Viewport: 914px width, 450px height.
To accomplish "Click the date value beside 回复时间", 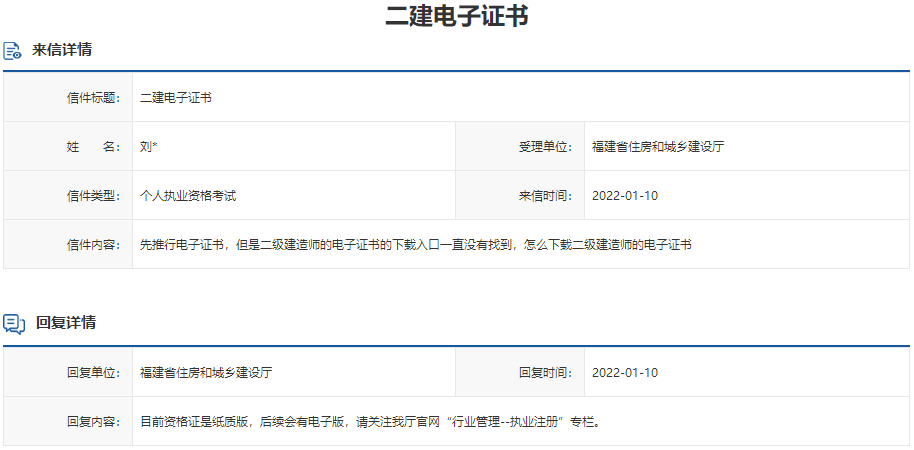I will (x=625, y=373).
